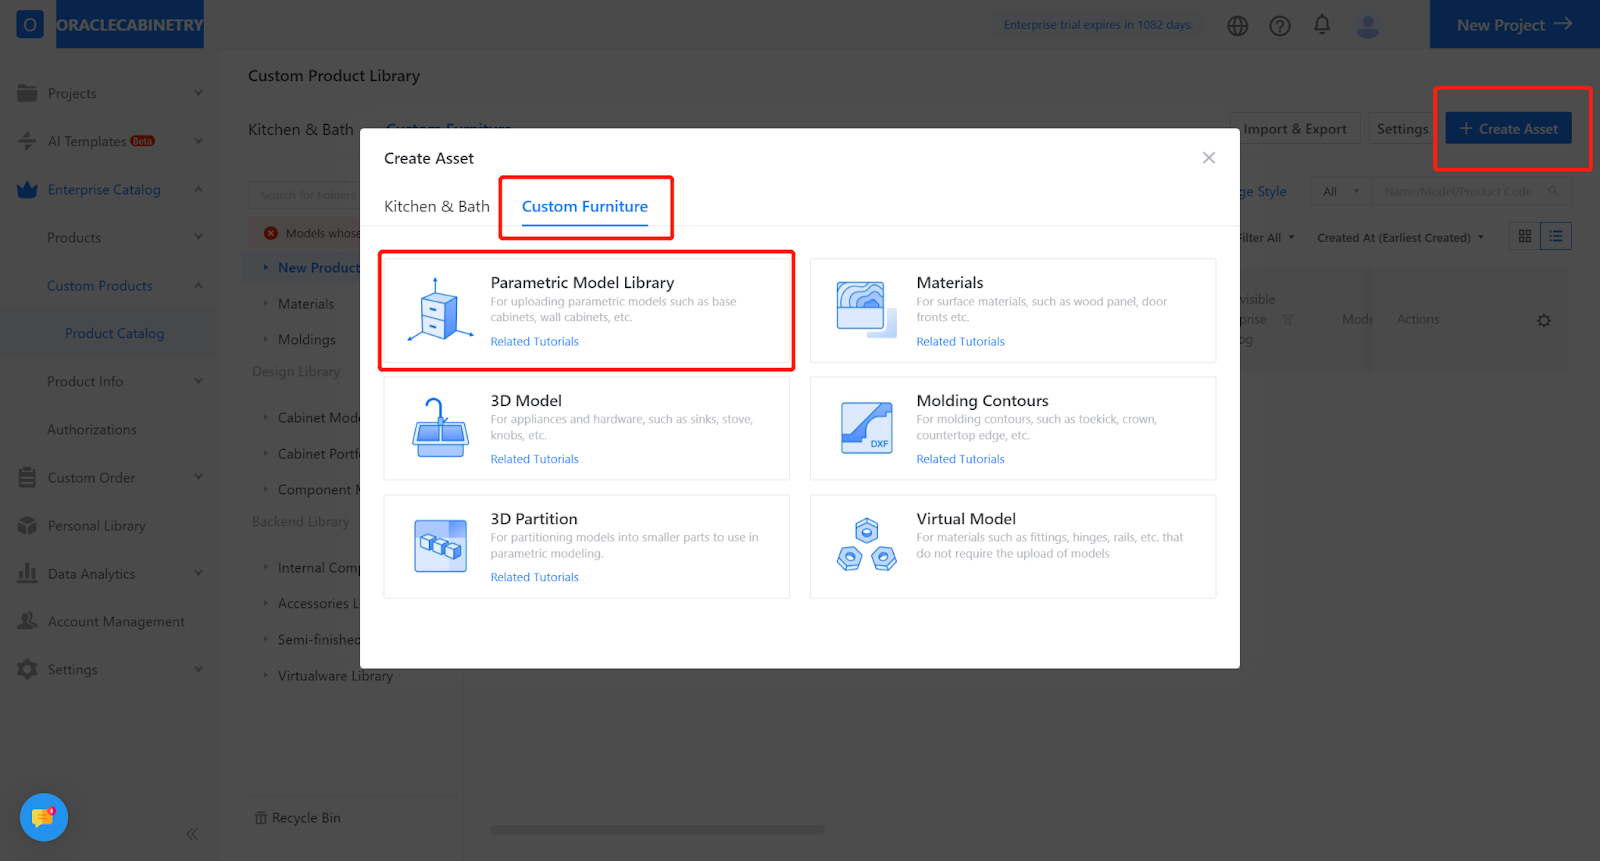Click the Parametric Model Library cabinet icon
This screenshot has width=1600, height=861.
coord(440,310)
